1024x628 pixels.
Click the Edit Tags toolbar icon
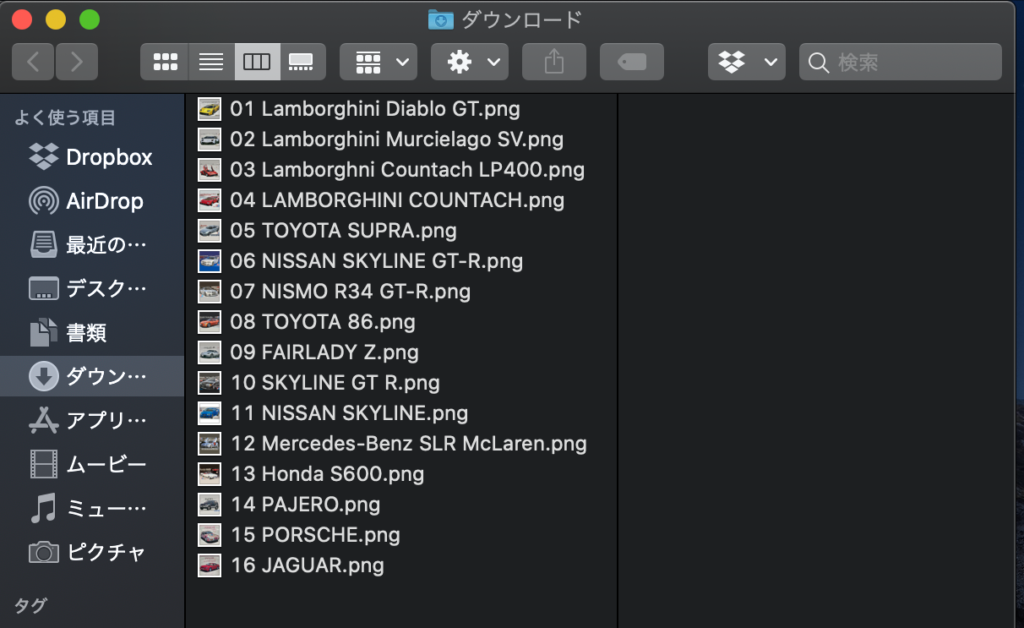point(631,62)
